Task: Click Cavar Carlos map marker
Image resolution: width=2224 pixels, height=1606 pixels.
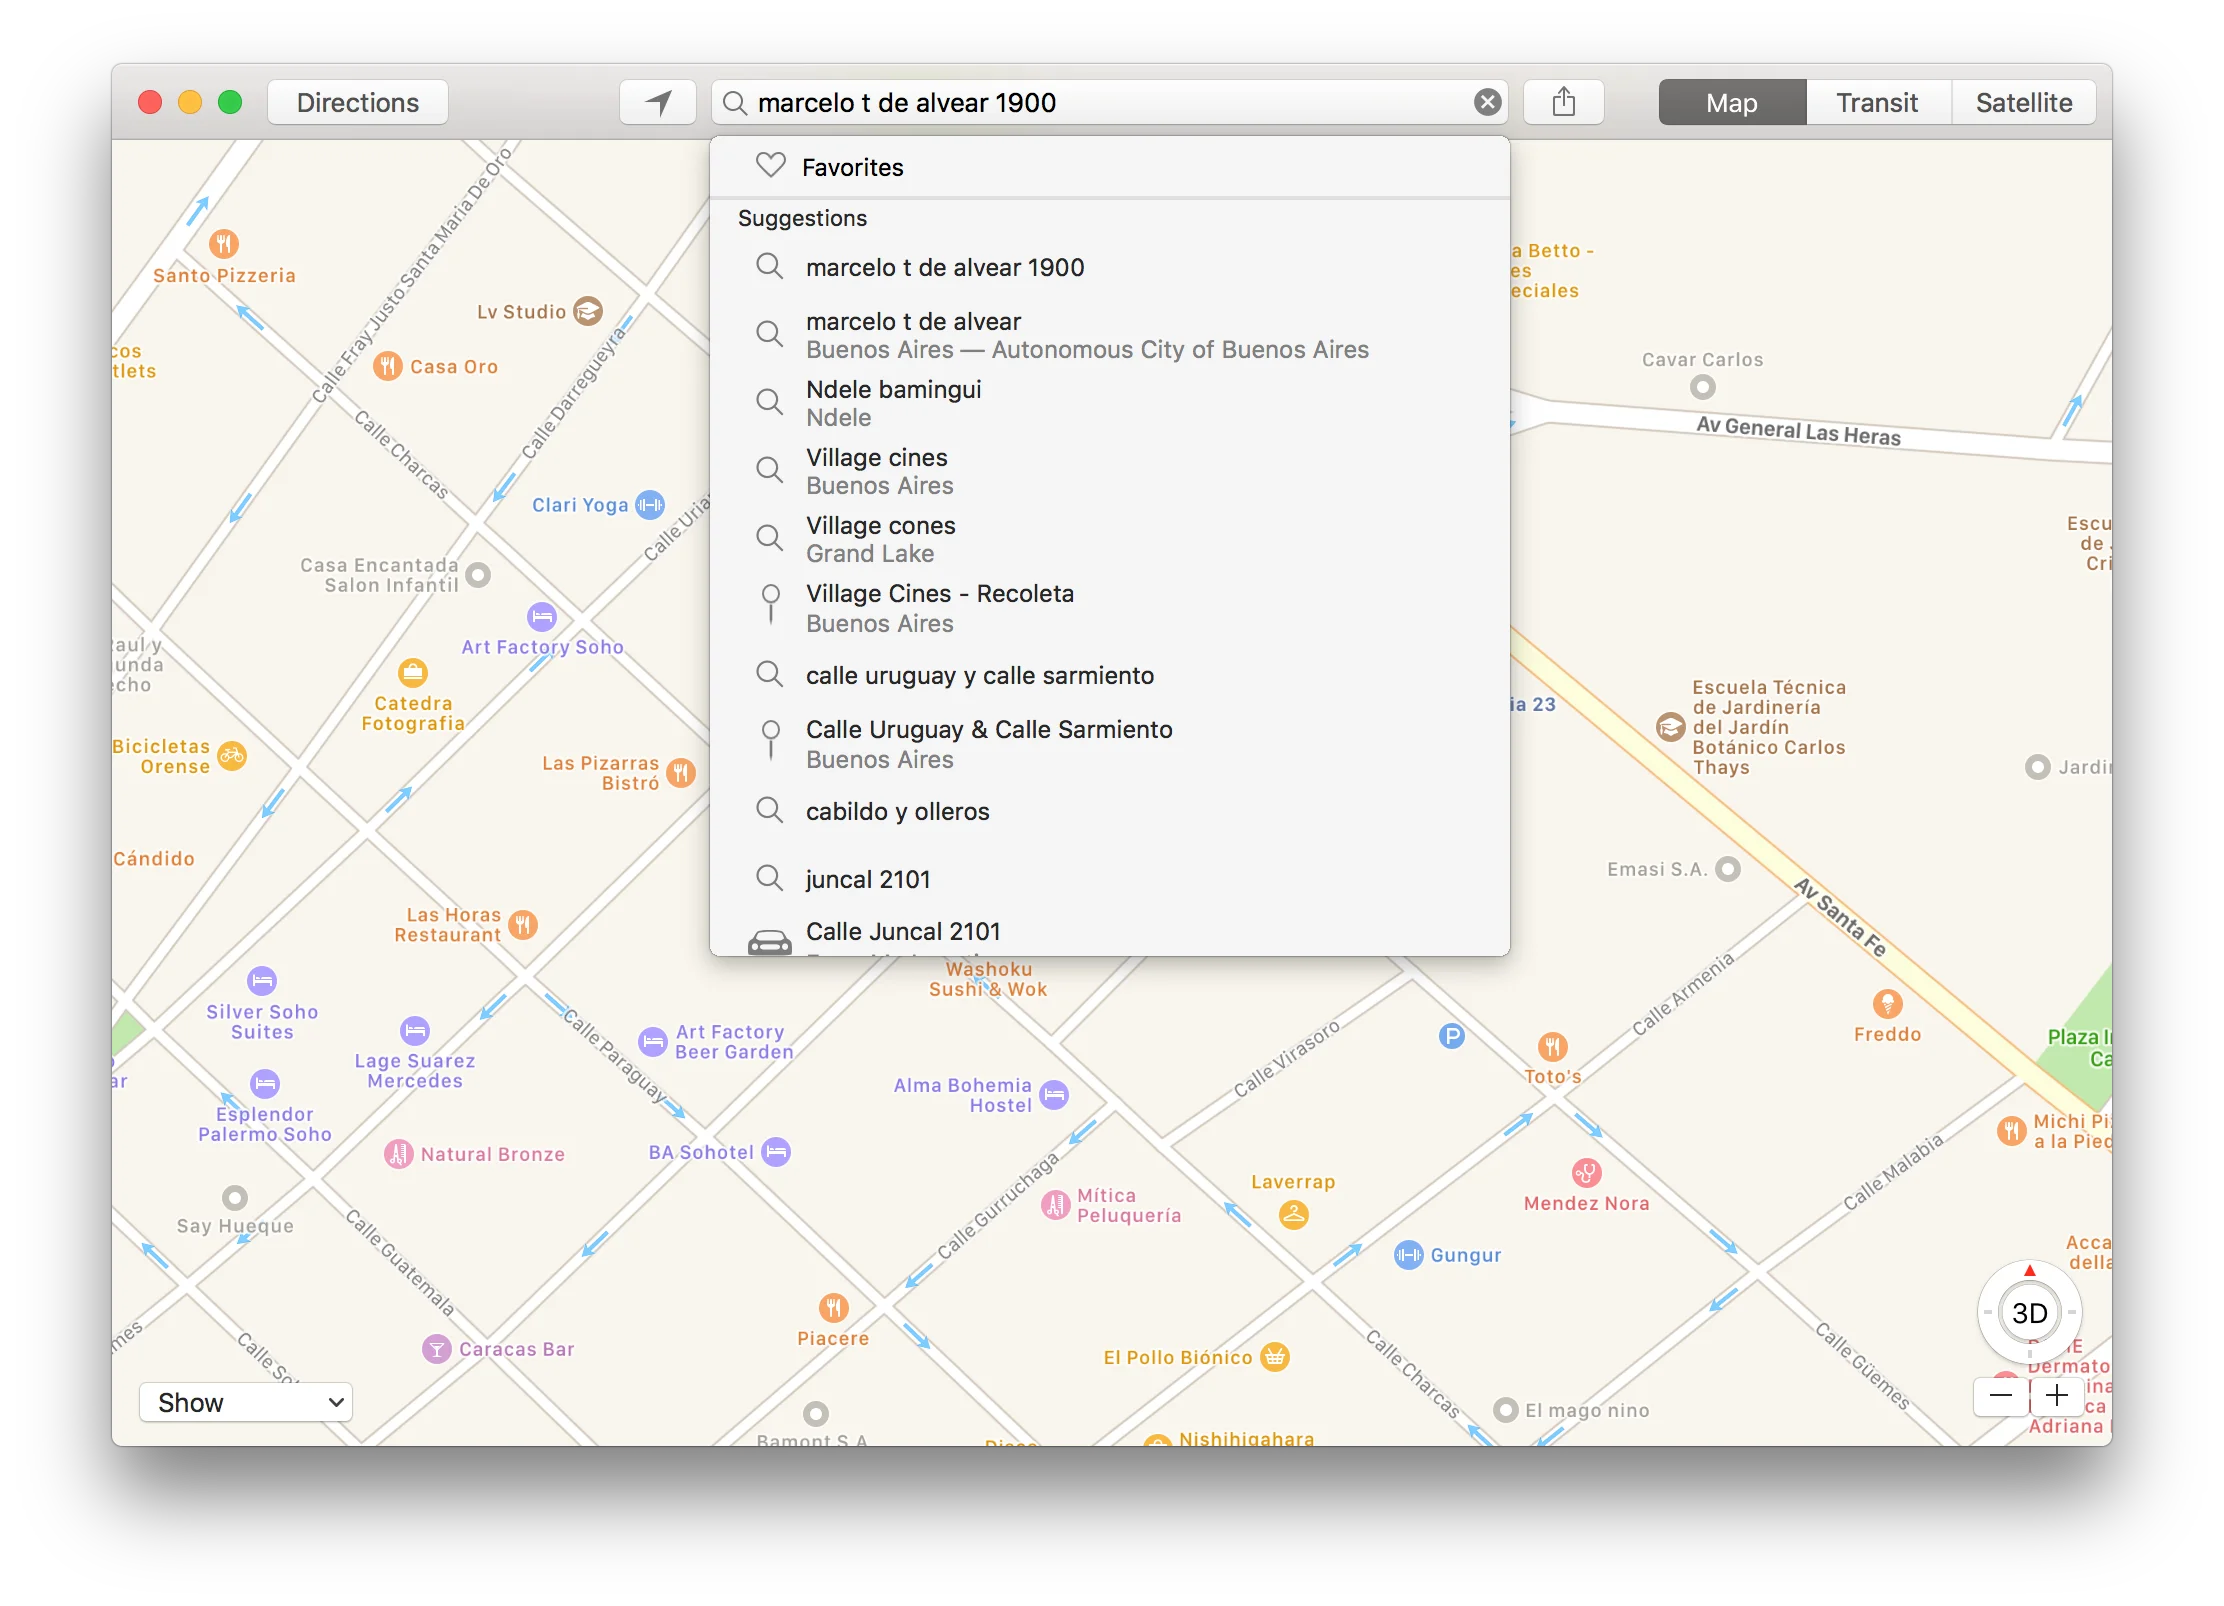Action: pyautogui.click(x=1703, y=387)
